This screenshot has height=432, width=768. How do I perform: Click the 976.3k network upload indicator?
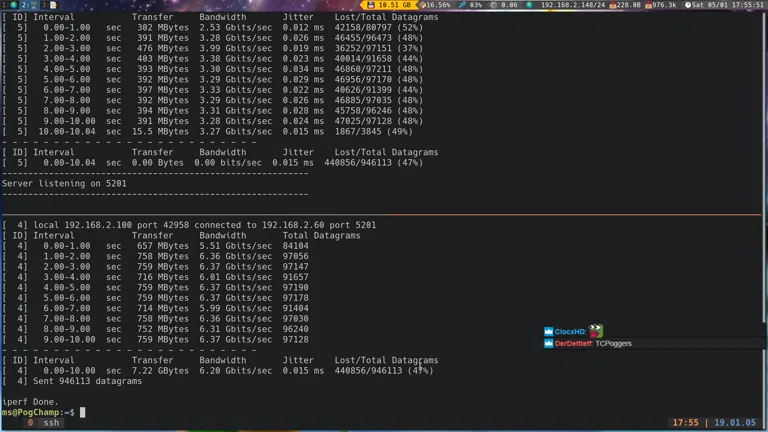coord(661,5)
